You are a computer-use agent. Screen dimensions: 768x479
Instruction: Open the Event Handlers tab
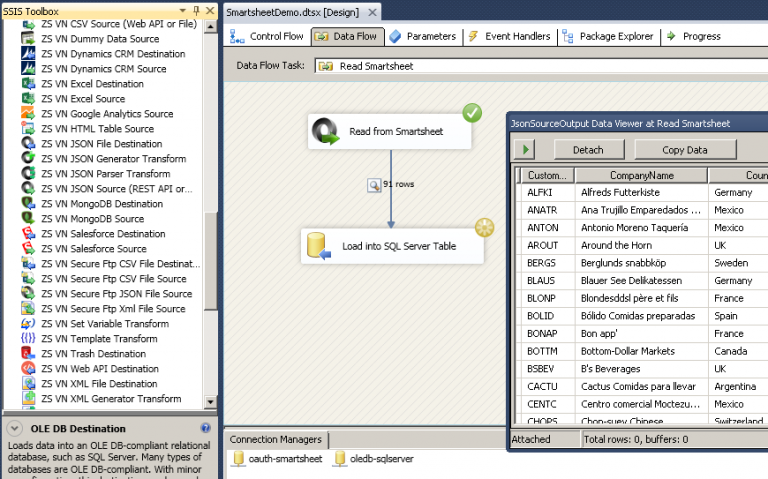(510, 36)
